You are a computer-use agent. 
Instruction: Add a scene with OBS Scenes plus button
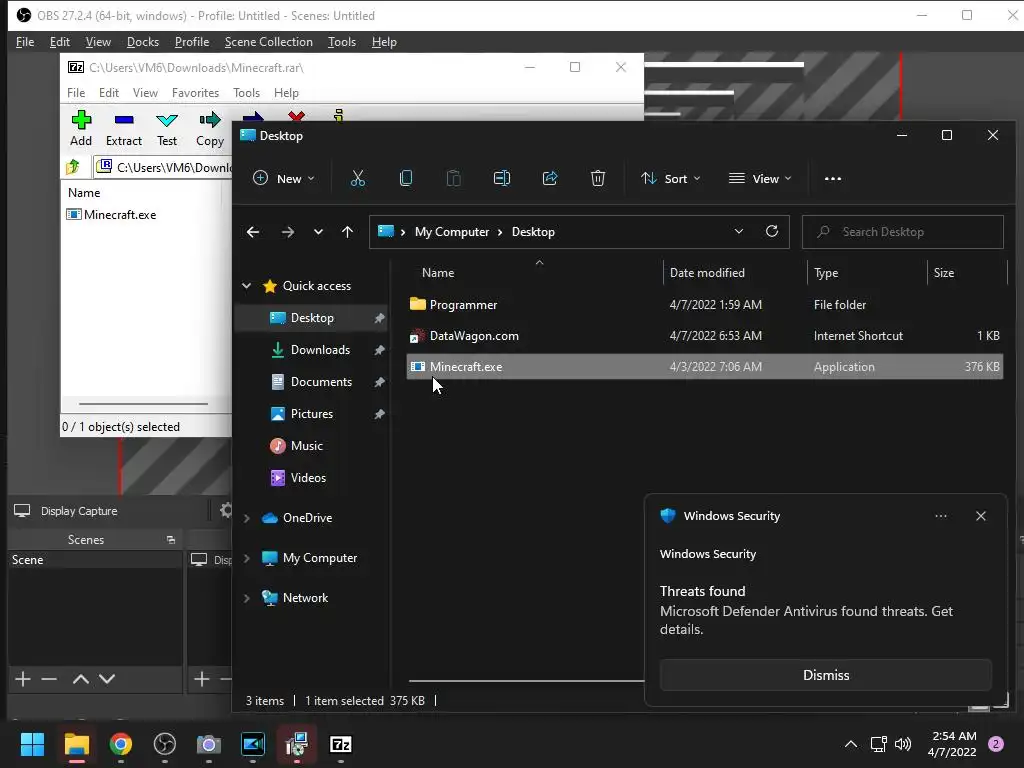[23, 679]
